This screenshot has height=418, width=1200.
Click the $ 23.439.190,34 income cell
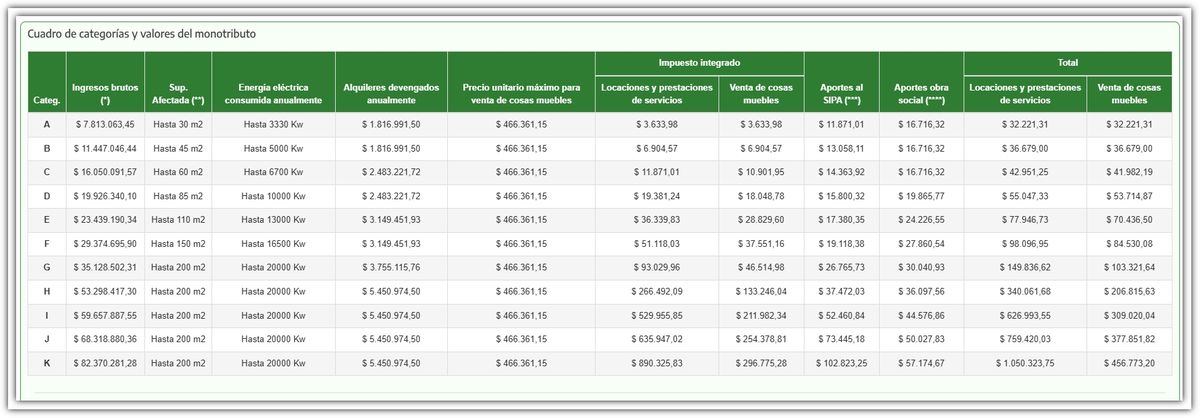point(105,220)
